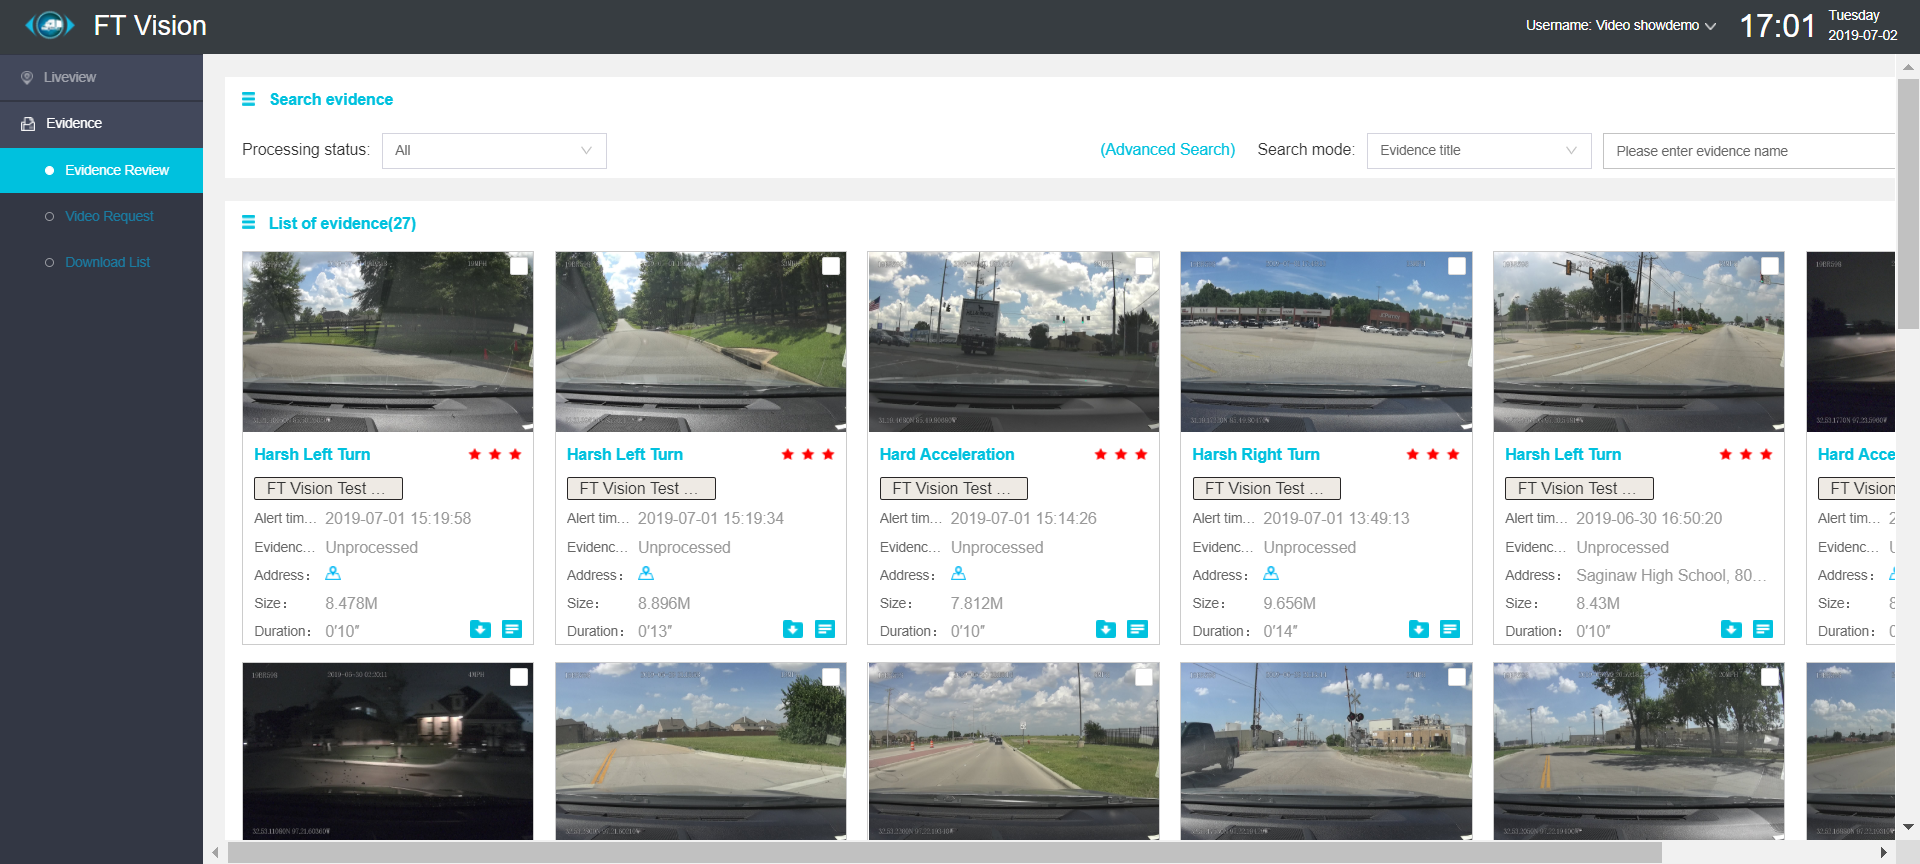Open the Username Video showdemo menu
Image resolution: width=1920 pixels, height=864 pixels.
(1620, 26)
